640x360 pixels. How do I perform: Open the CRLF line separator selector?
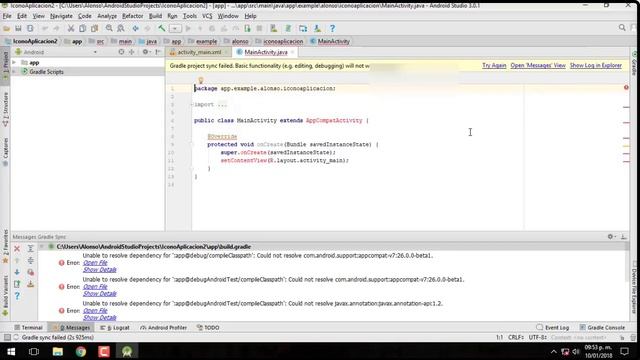coord(516,338)
